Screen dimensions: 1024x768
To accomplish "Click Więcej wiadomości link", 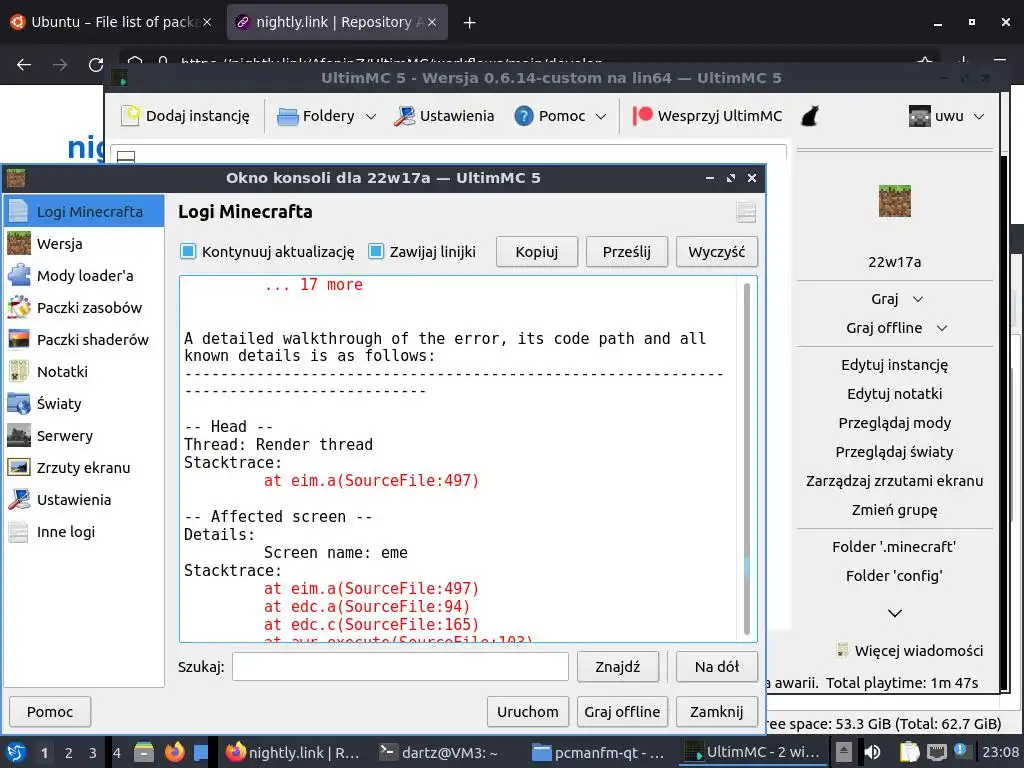I will [x=910, y=650].
